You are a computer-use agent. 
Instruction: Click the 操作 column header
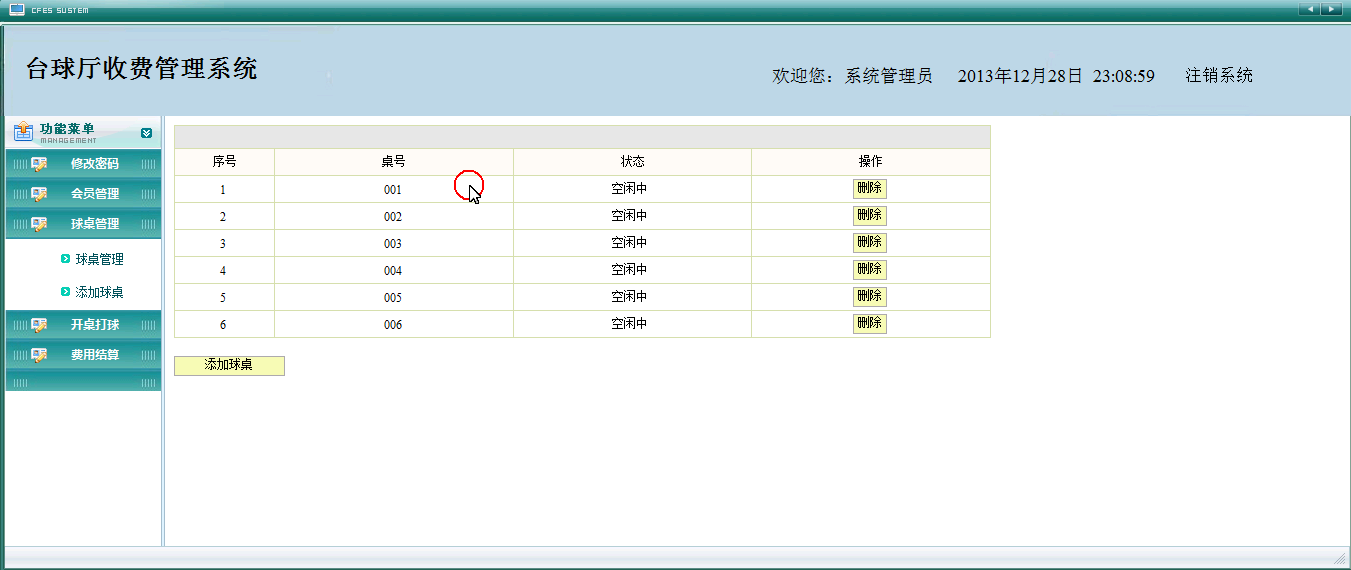[870, 162]
